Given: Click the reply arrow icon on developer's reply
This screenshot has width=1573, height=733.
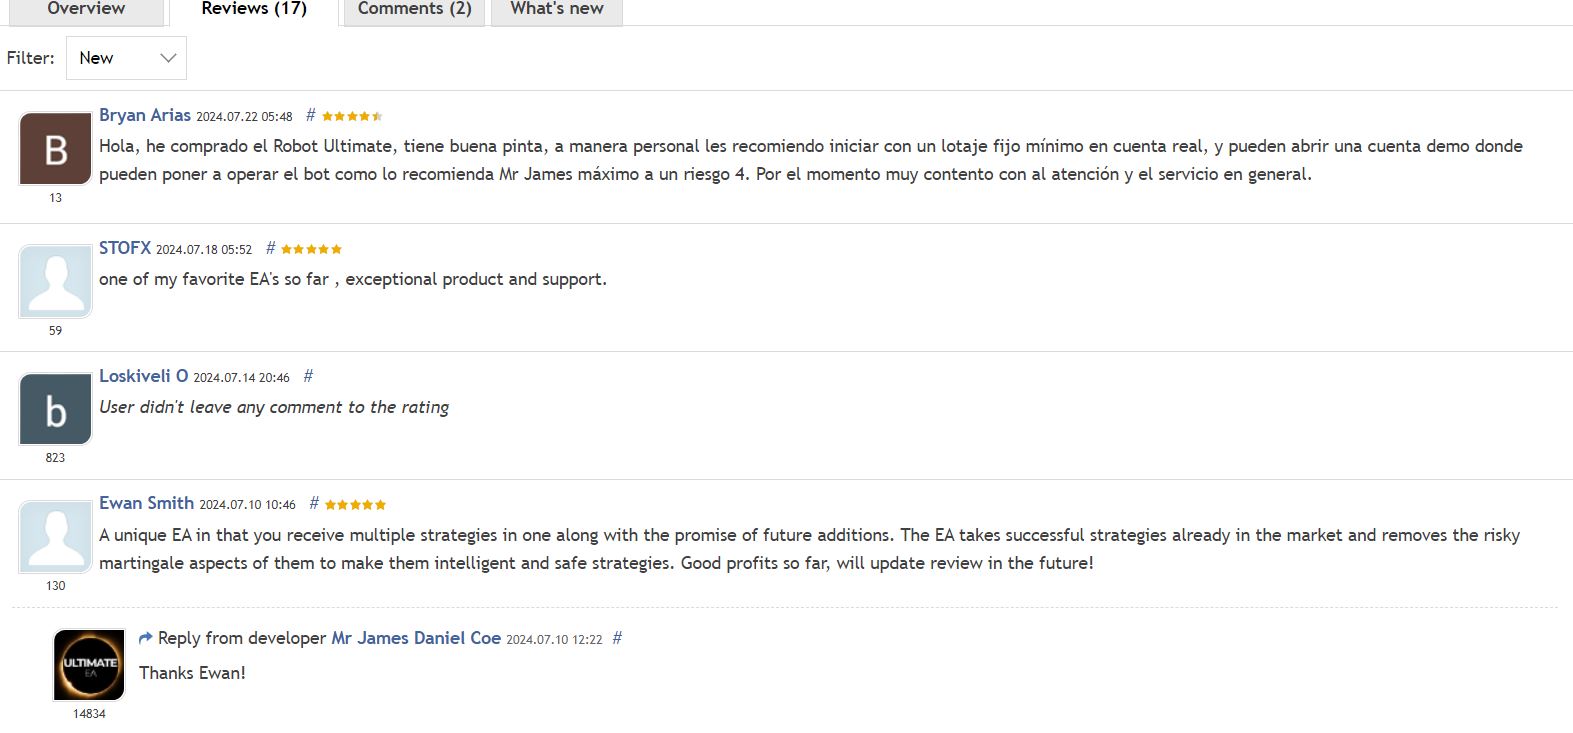Looking at the screenshot, I should click(145, 637).
